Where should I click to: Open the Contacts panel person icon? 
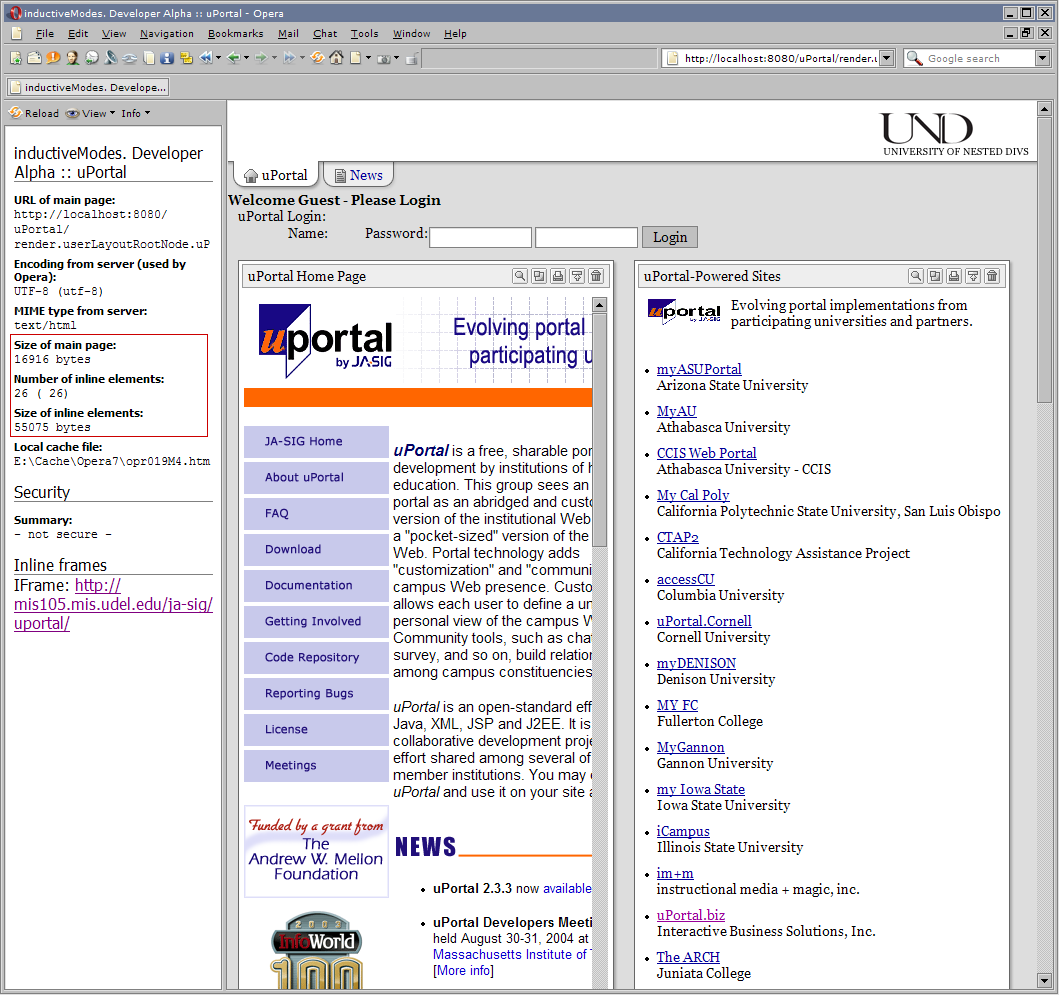coord(72,58)
